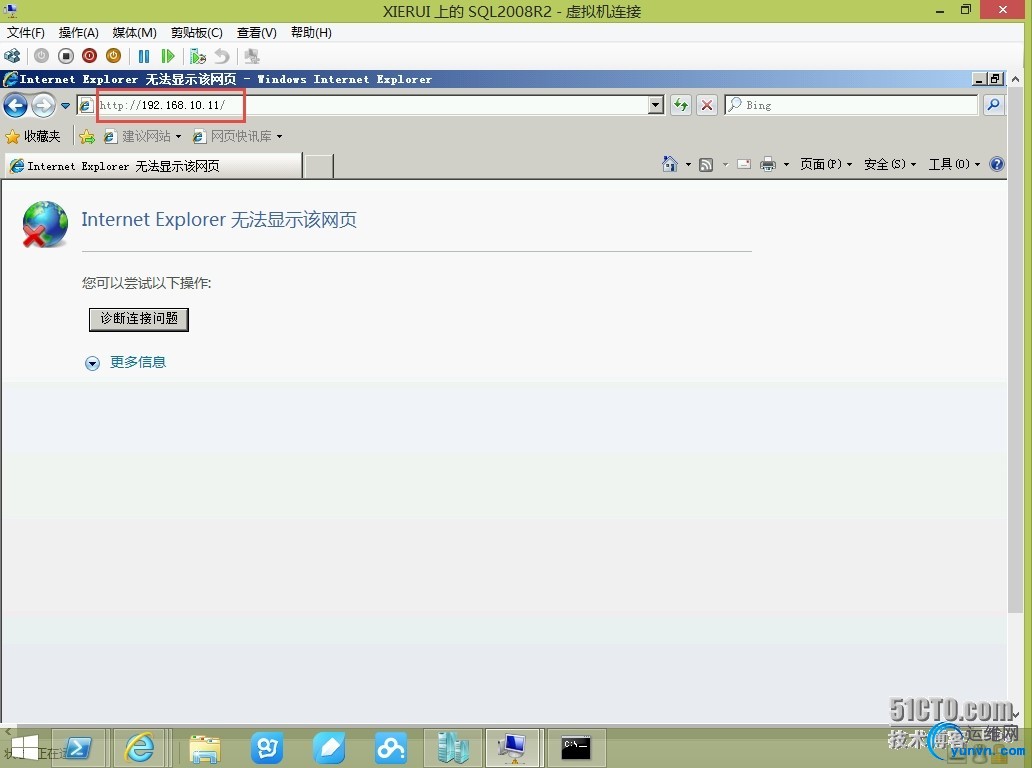This screenshot has width=1032, height=768.
Task: Click the Ctrl+Alt+Del icon in VM toolbar
Action: (12, 56)
